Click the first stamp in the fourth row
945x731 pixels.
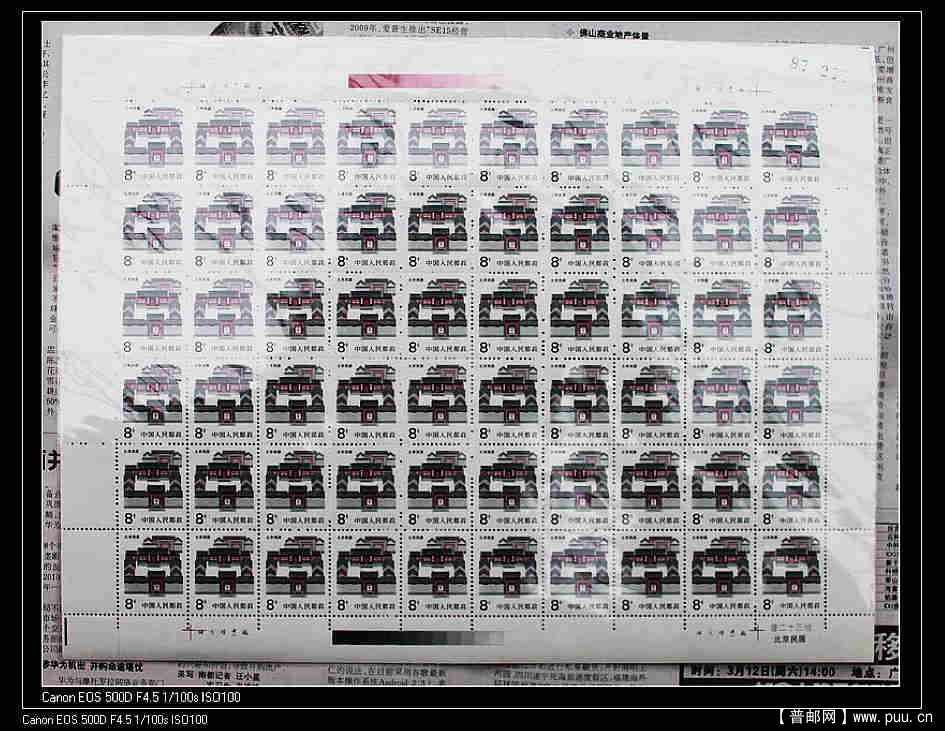153,399
